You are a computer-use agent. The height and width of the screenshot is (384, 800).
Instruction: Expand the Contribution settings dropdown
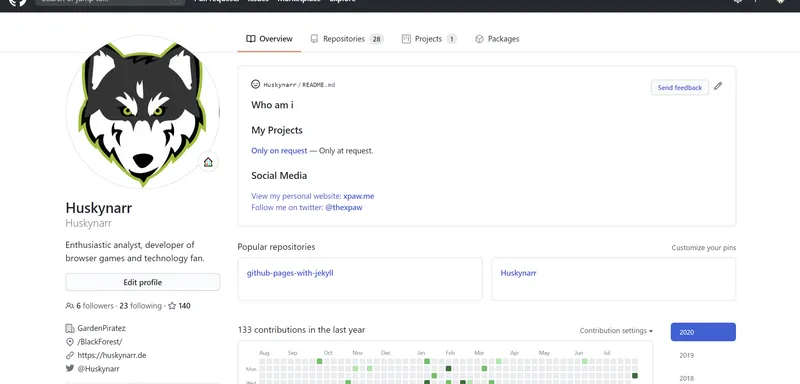616,330
